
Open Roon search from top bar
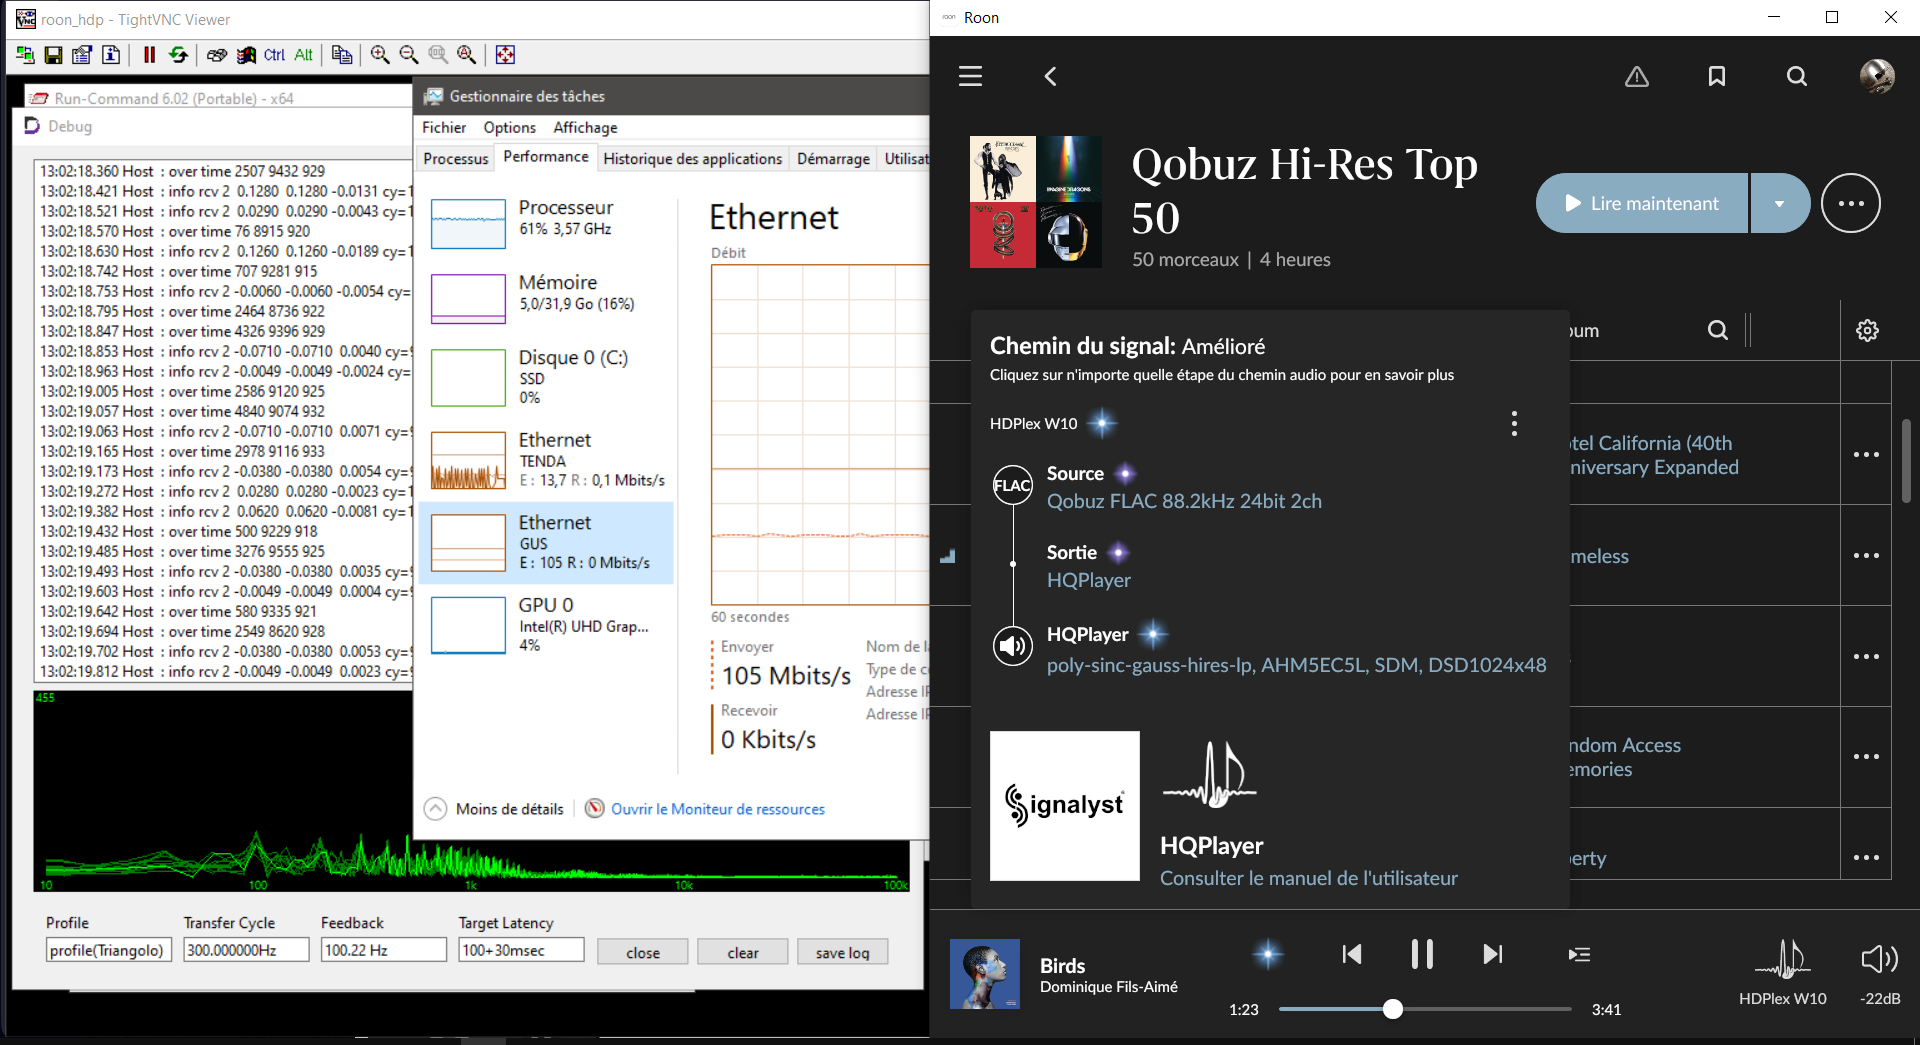(1797, 76)
